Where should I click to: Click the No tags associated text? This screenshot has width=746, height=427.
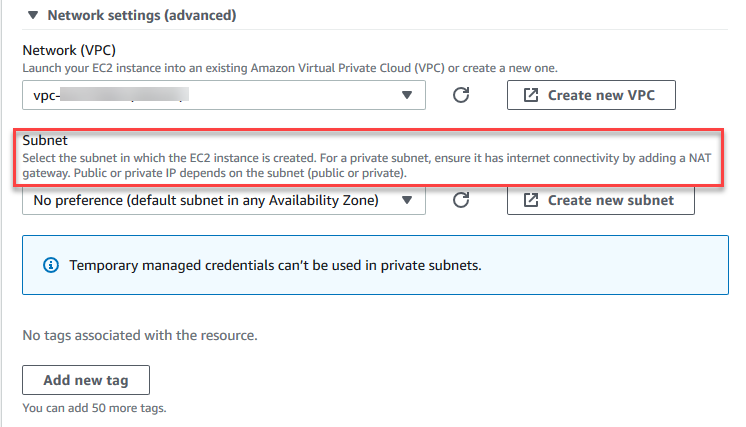click(x=140, y=335)
